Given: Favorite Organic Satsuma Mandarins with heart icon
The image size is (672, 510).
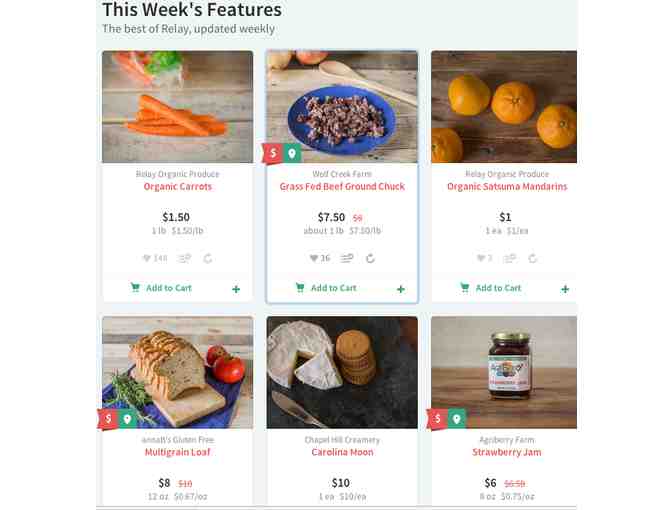Looking at the screenshot, I should pyautogui.click(x=478, y=258).
